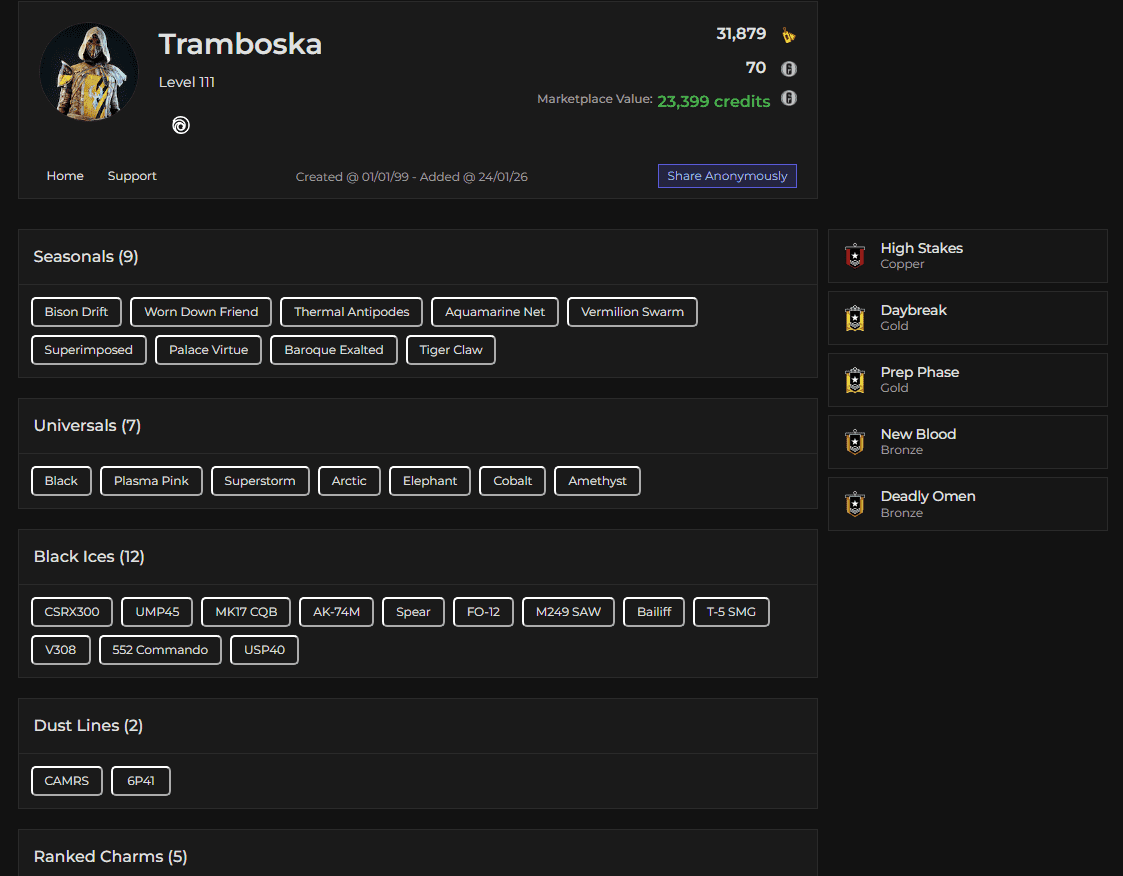Click the Bailiff Black Ice tag
The height and width of the screenshot is (876, 1123).
[x=653, y=612]
